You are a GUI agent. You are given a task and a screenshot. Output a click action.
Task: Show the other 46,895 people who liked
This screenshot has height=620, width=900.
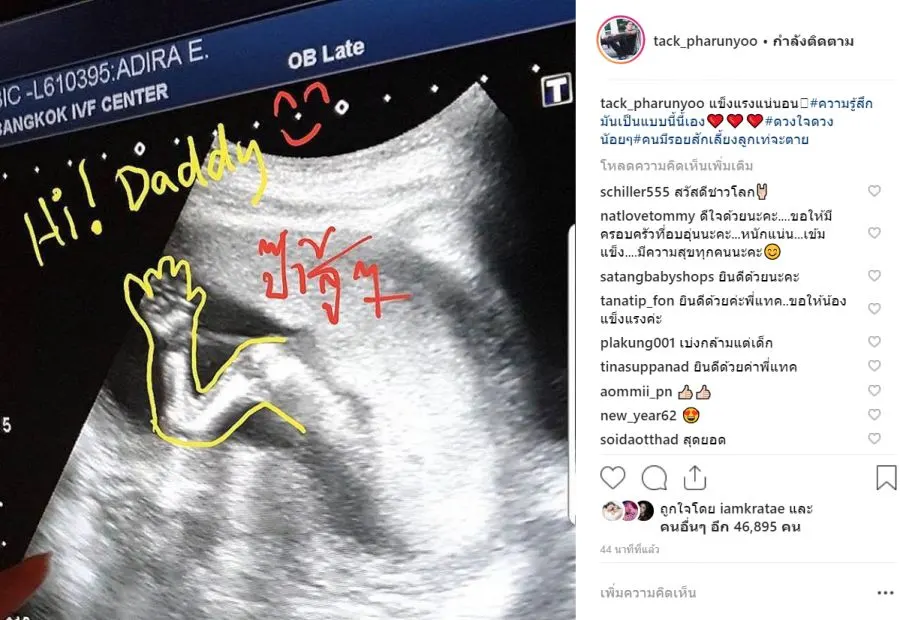click(x=730, y=527)
